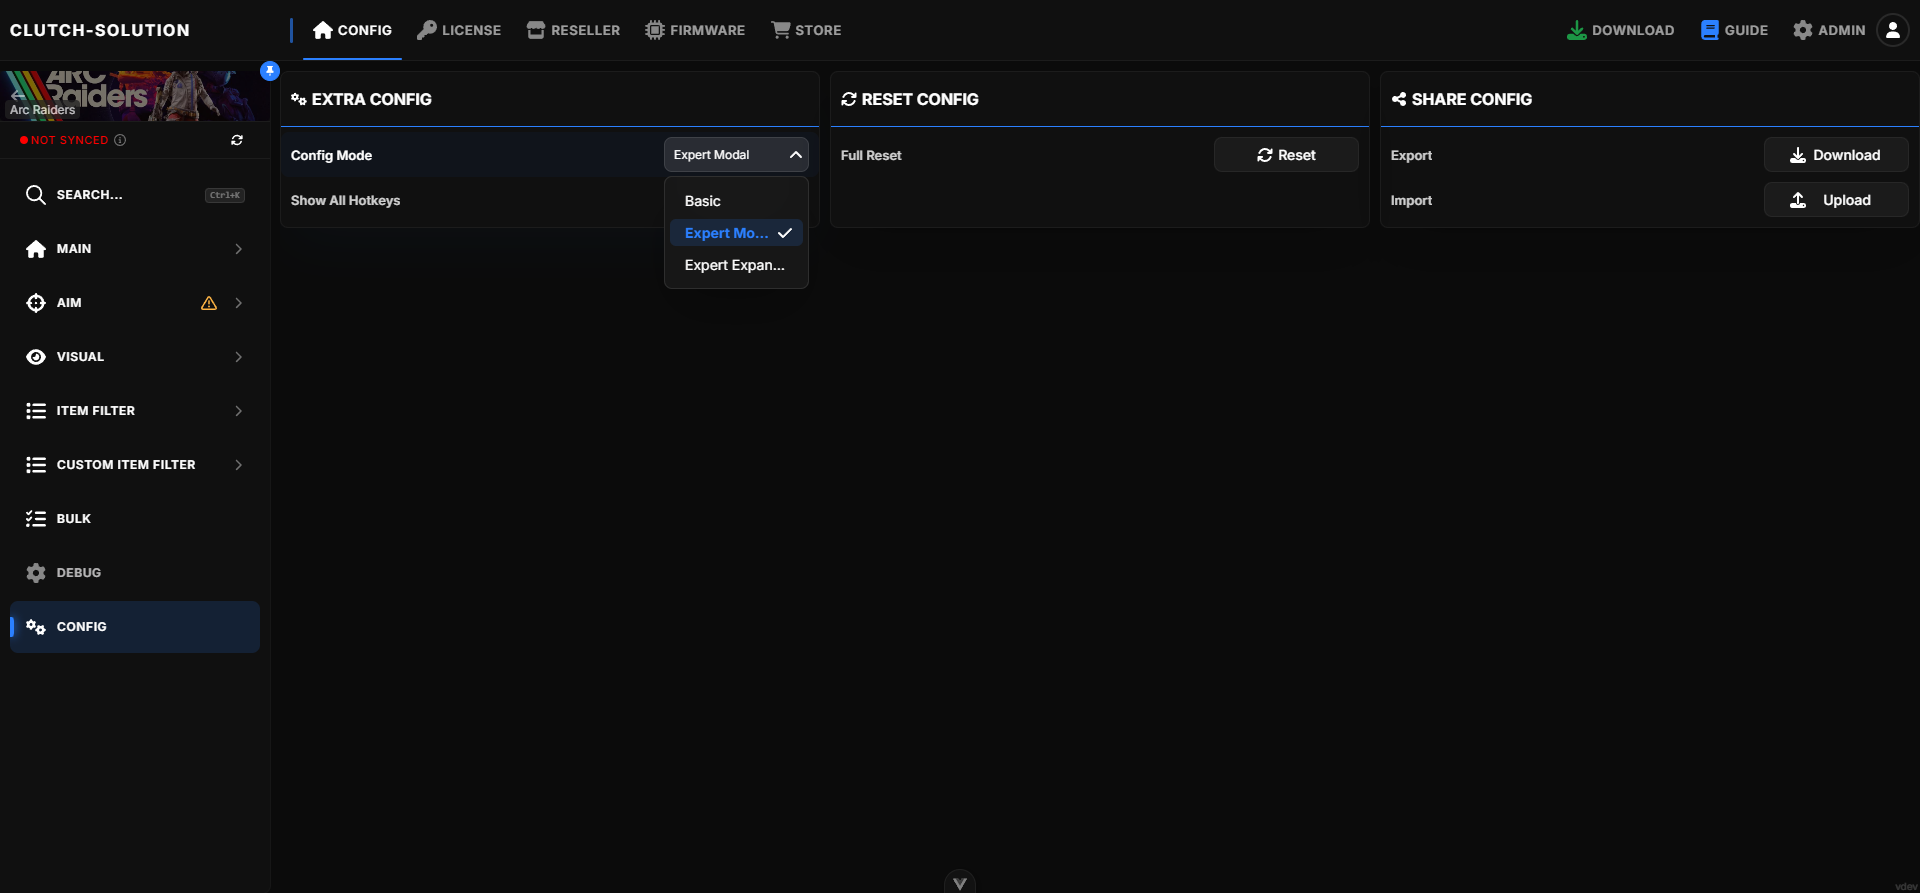Select the Expert Modal option
Viewport: 1920px width, 893px height.
coord(736,233)
